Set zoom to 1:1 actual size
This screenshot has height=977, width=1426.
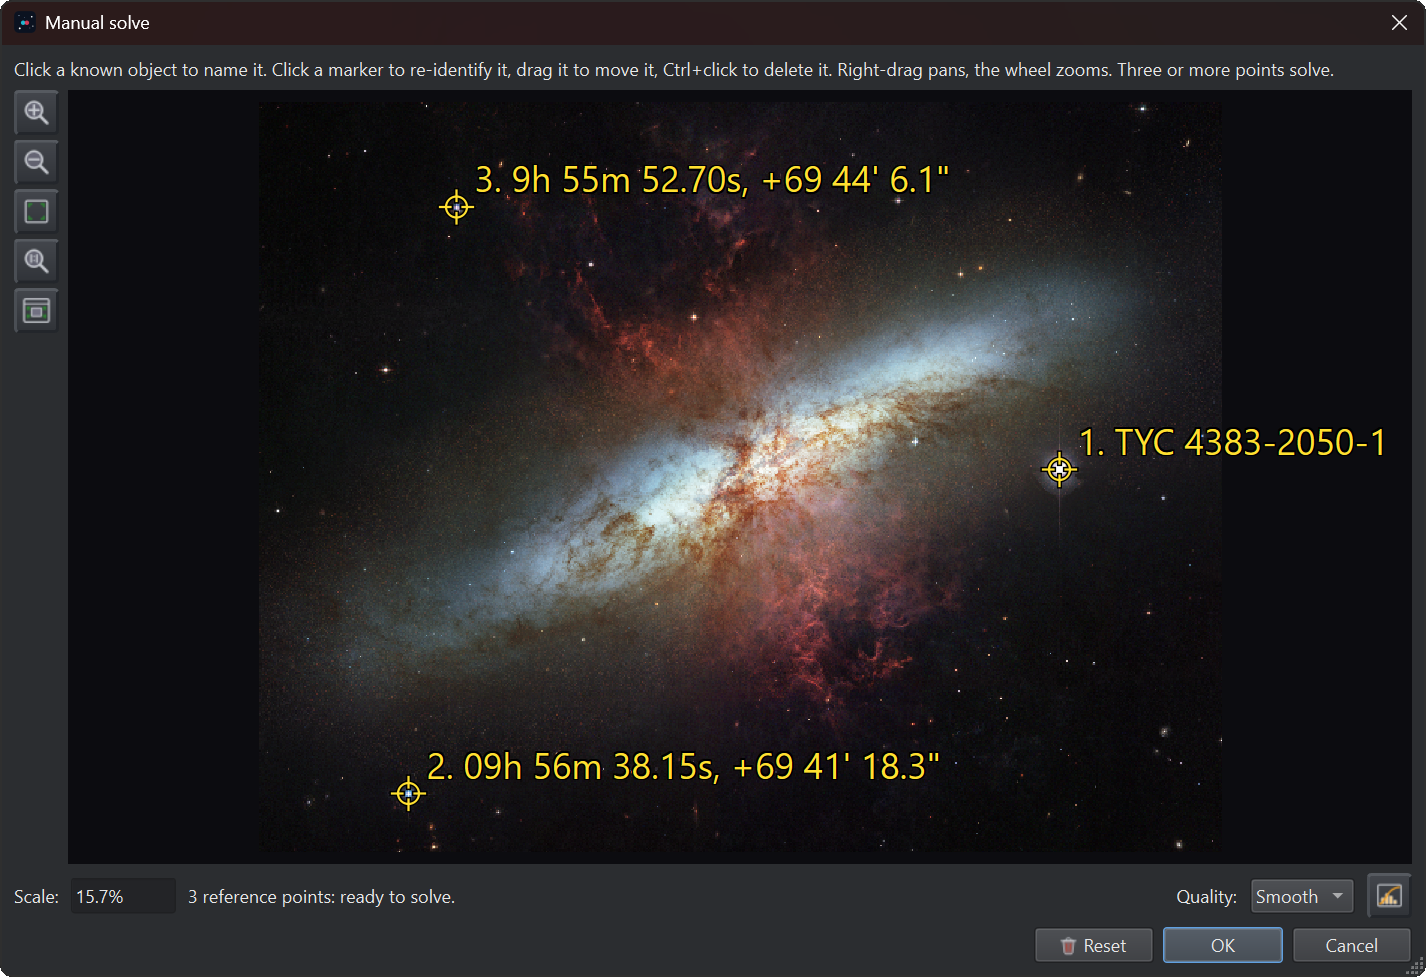pyautogui.click(x=36, y=261)
